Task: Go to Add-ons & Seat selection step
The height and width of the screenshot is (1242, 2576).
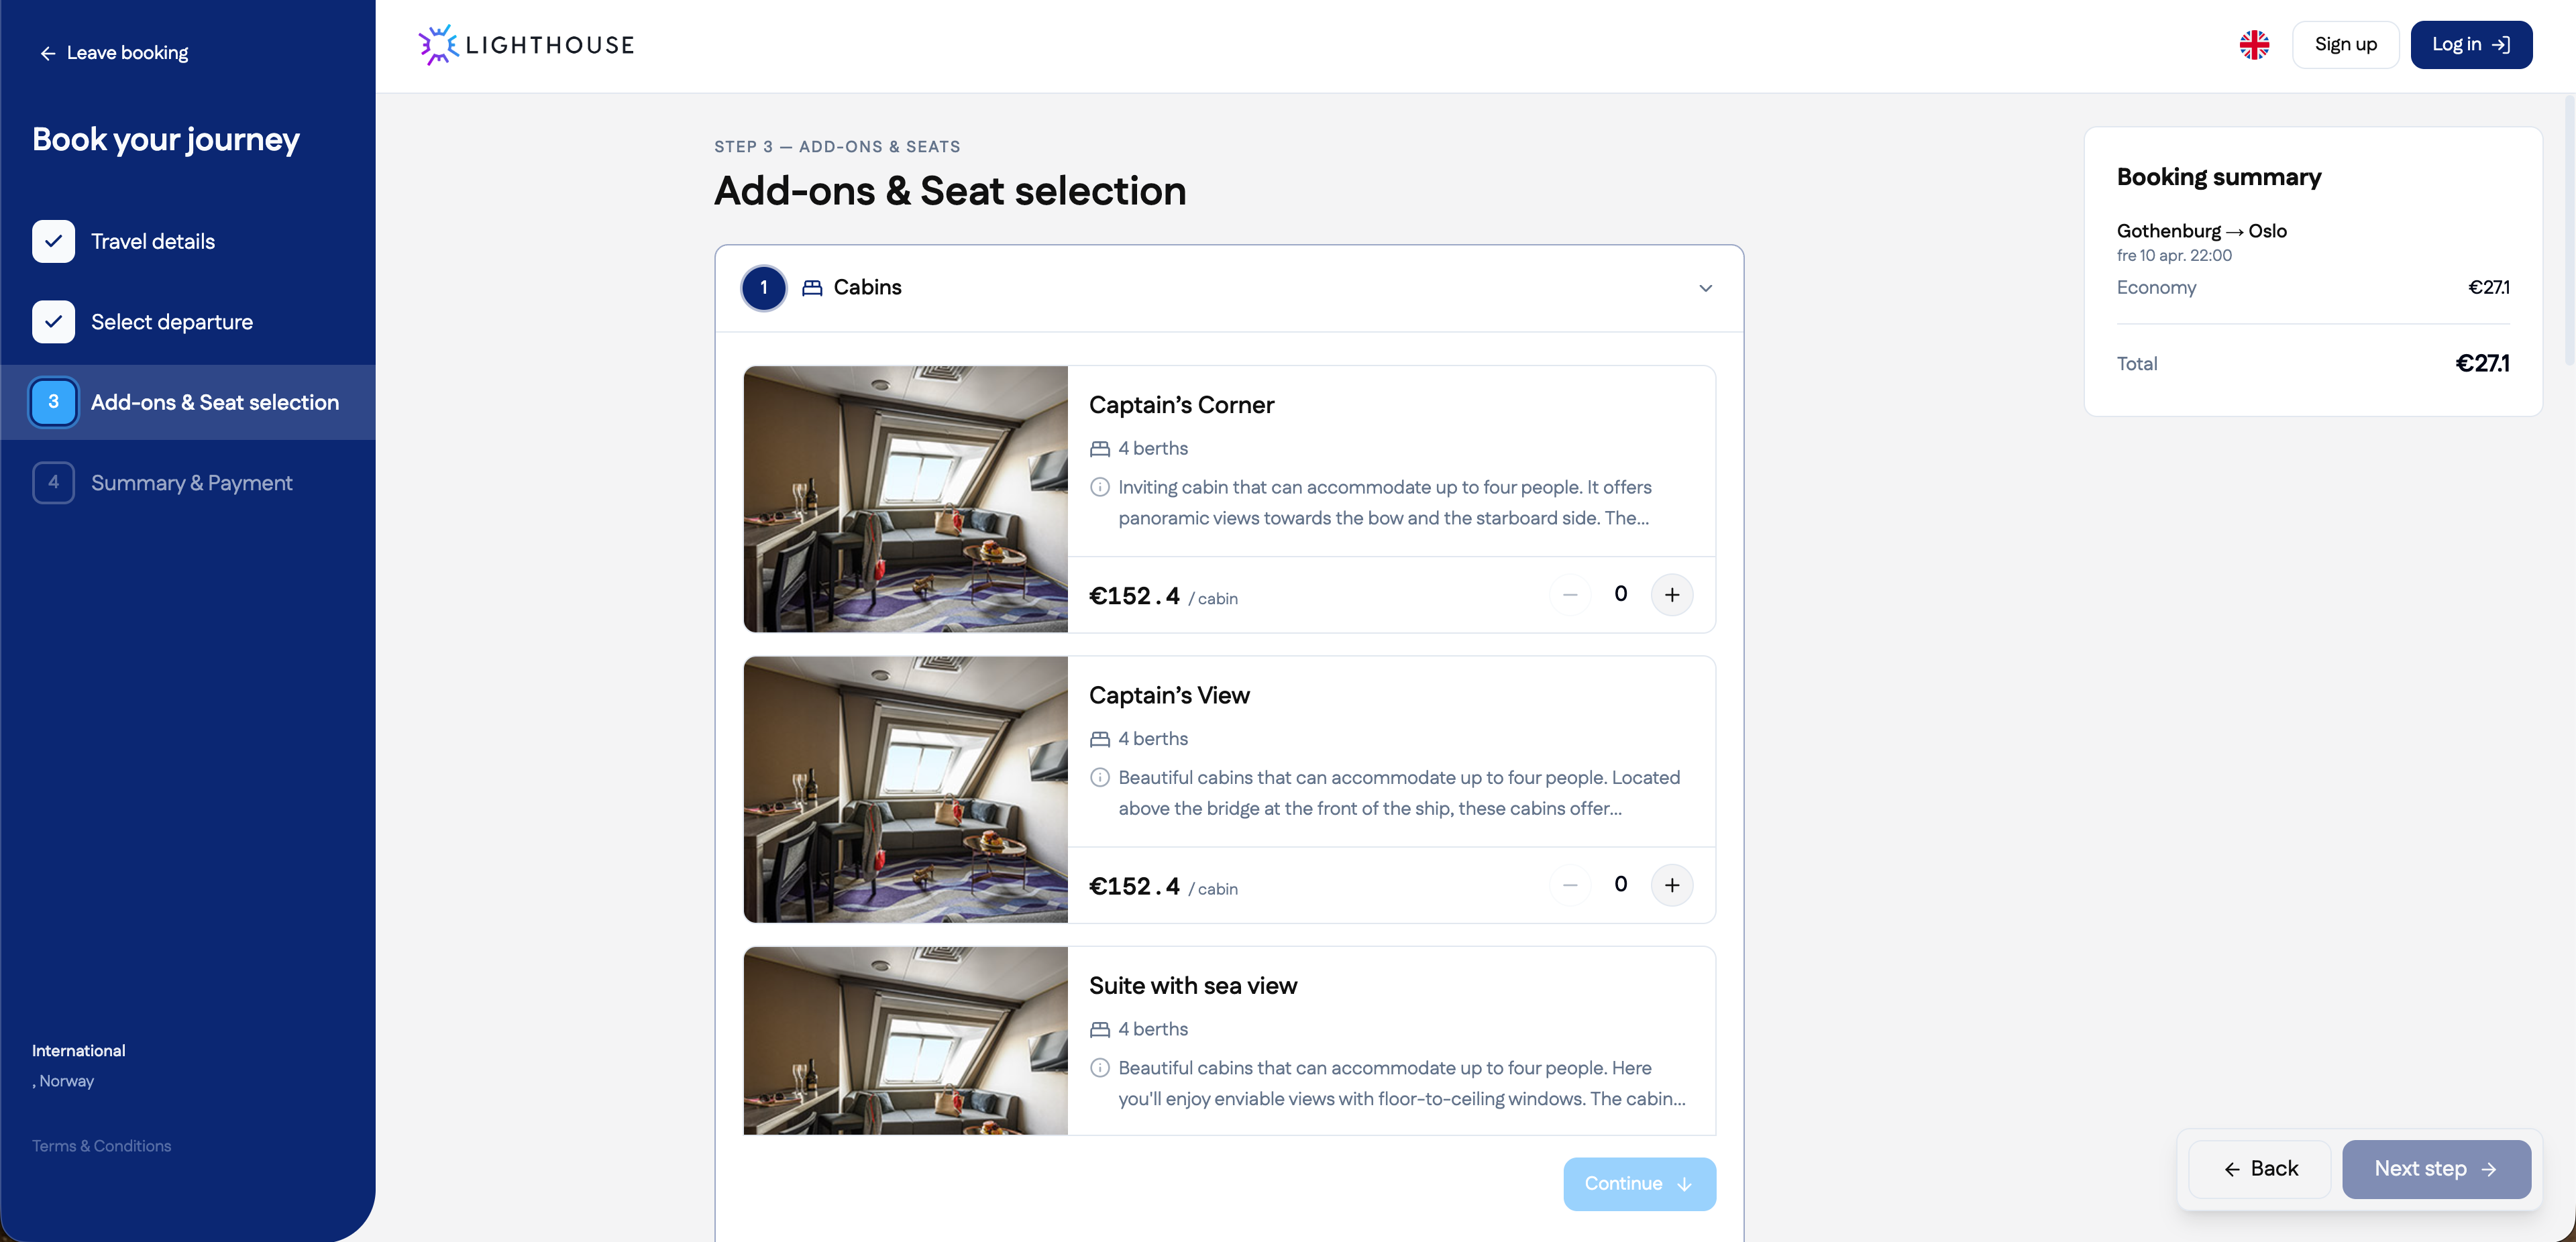Action: pos(214,402)
